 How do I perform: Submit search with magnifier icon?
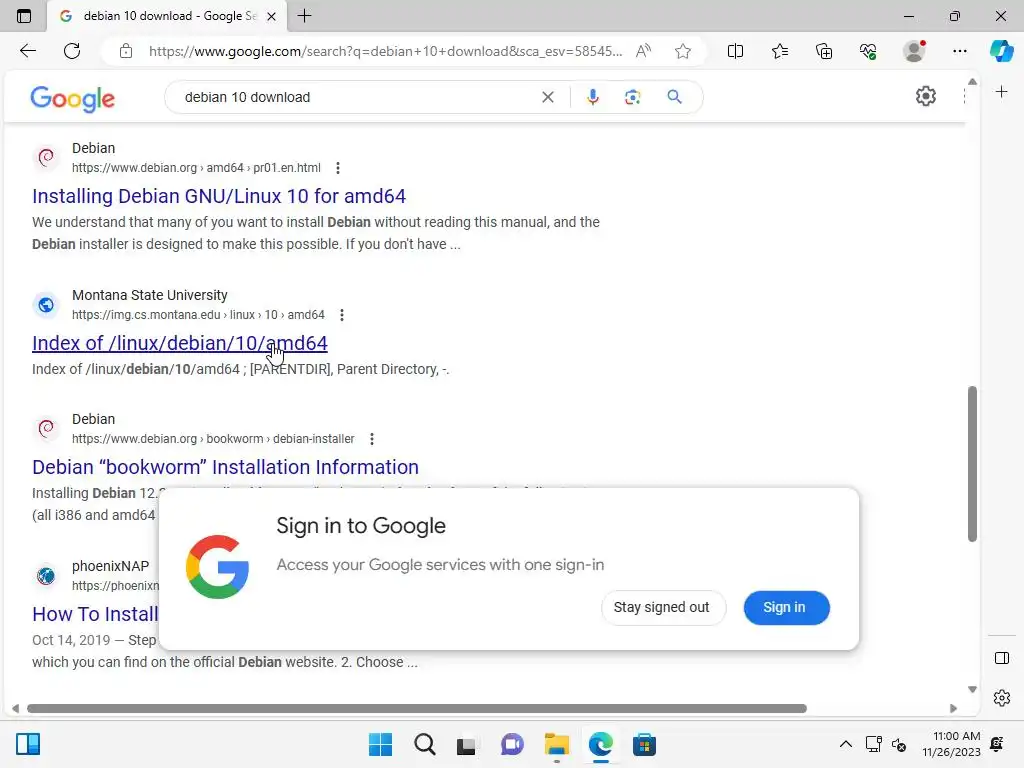675,97
